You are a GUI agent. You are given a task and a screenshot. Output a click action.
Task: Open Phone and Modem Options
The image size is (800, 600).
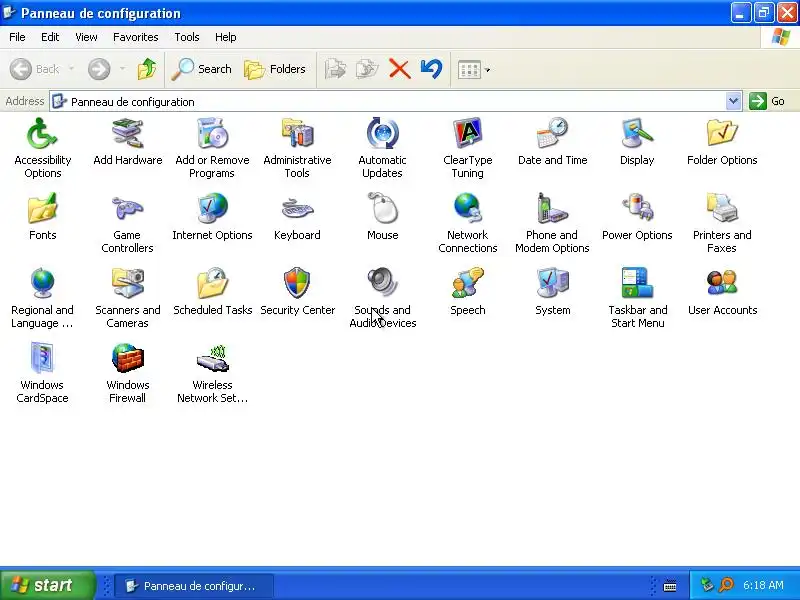click(552, 223)
